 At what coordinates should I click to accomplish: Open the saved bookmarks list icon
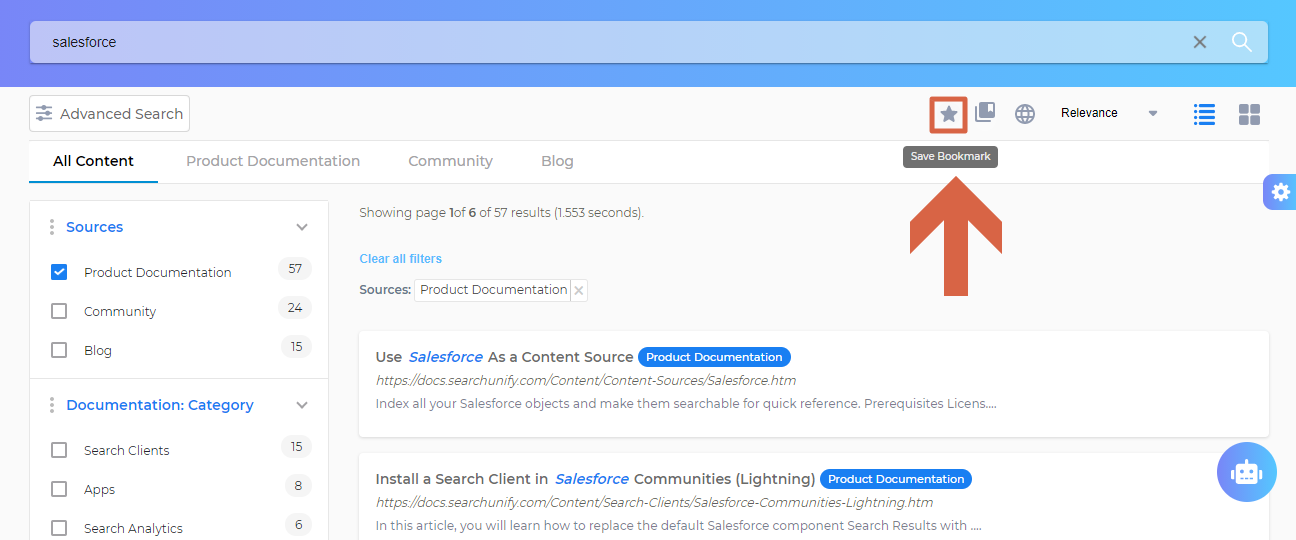tap(985, 113)
